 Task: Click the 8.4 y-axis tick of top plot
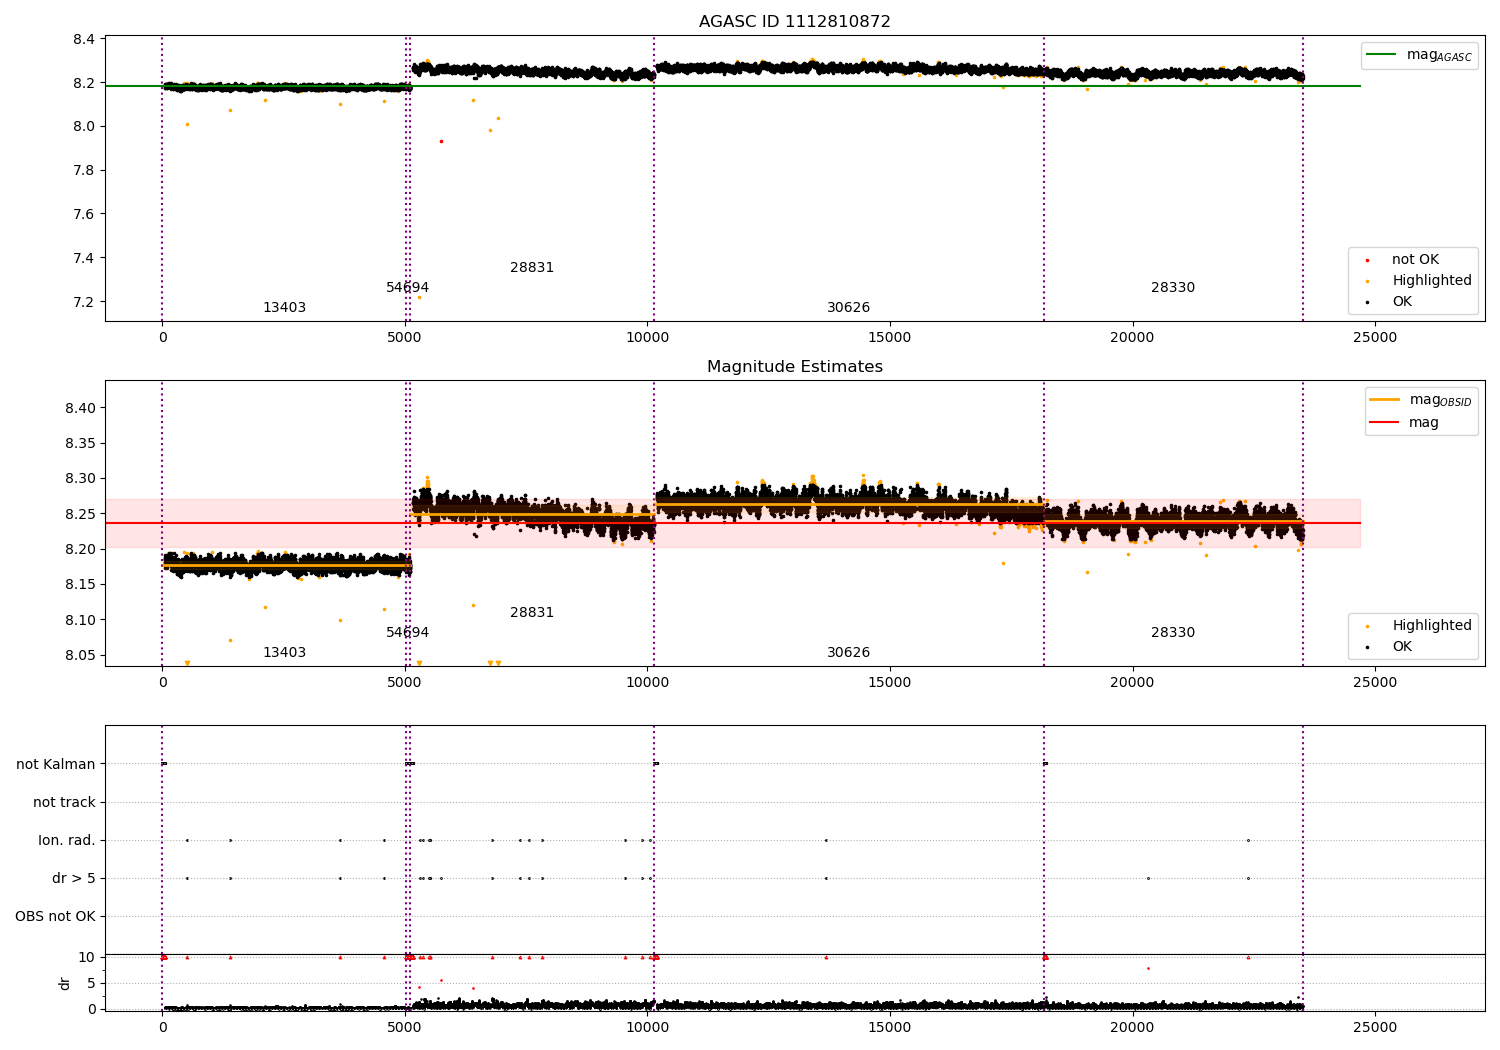coord(85,40)
